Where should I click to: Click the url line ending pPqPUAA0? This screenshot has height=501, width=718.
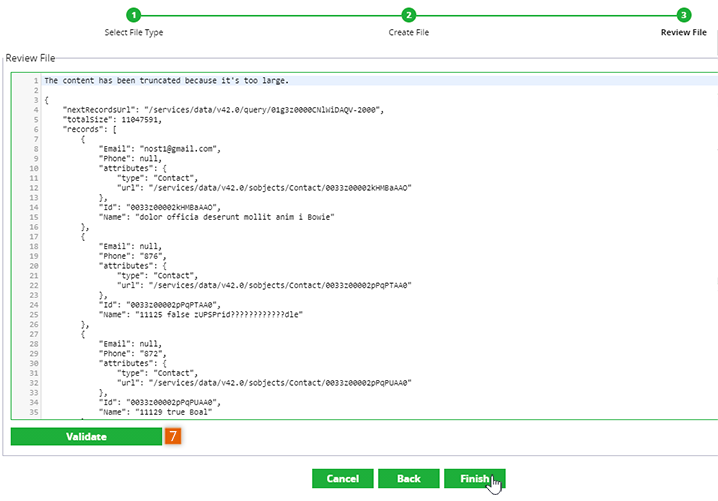(264, 383)
